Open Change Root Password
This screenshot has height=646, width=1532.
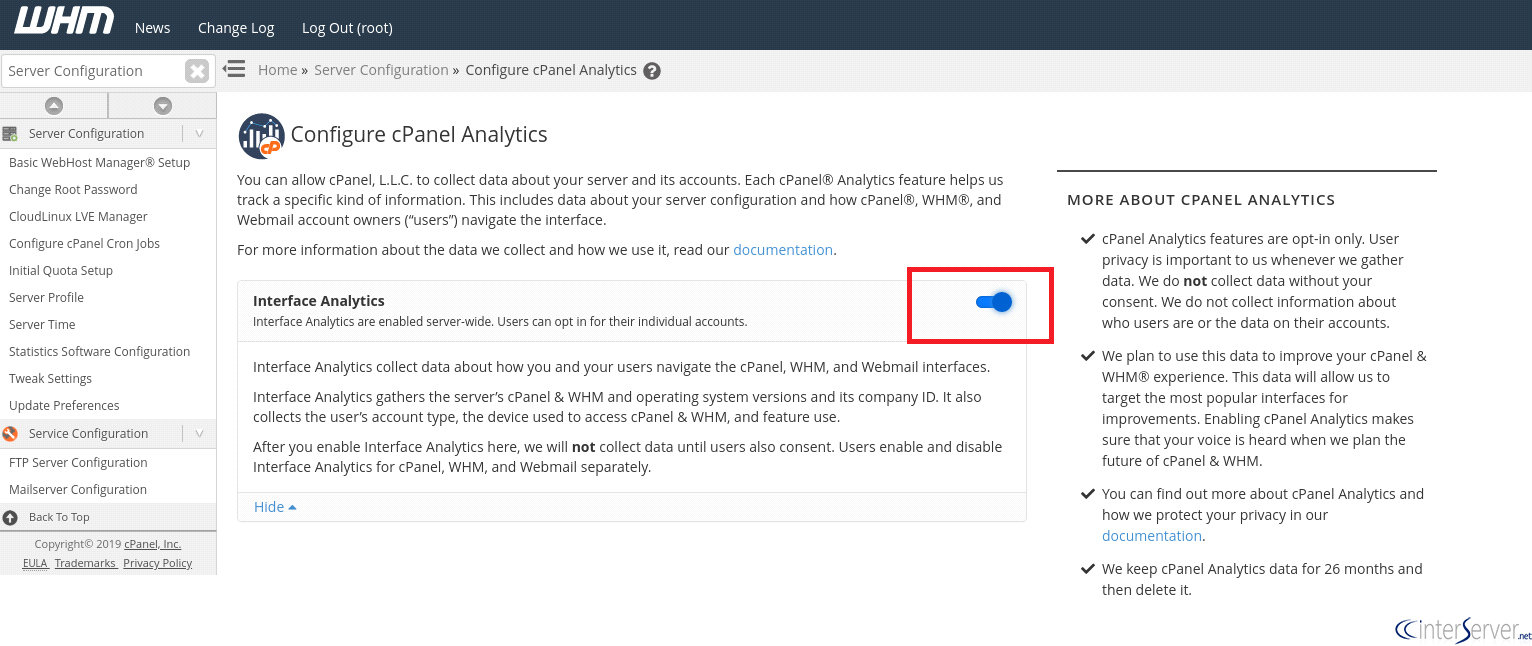point(73,190)
